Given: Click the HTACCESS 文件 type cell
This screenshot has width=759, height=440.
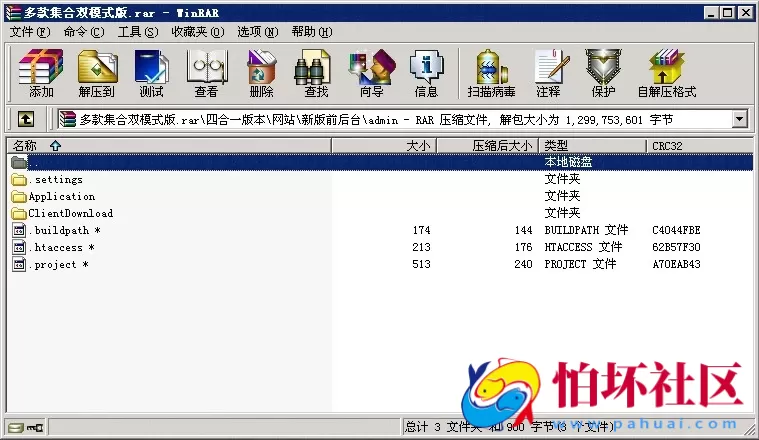Looking at the screenshot, I should 583,247.
